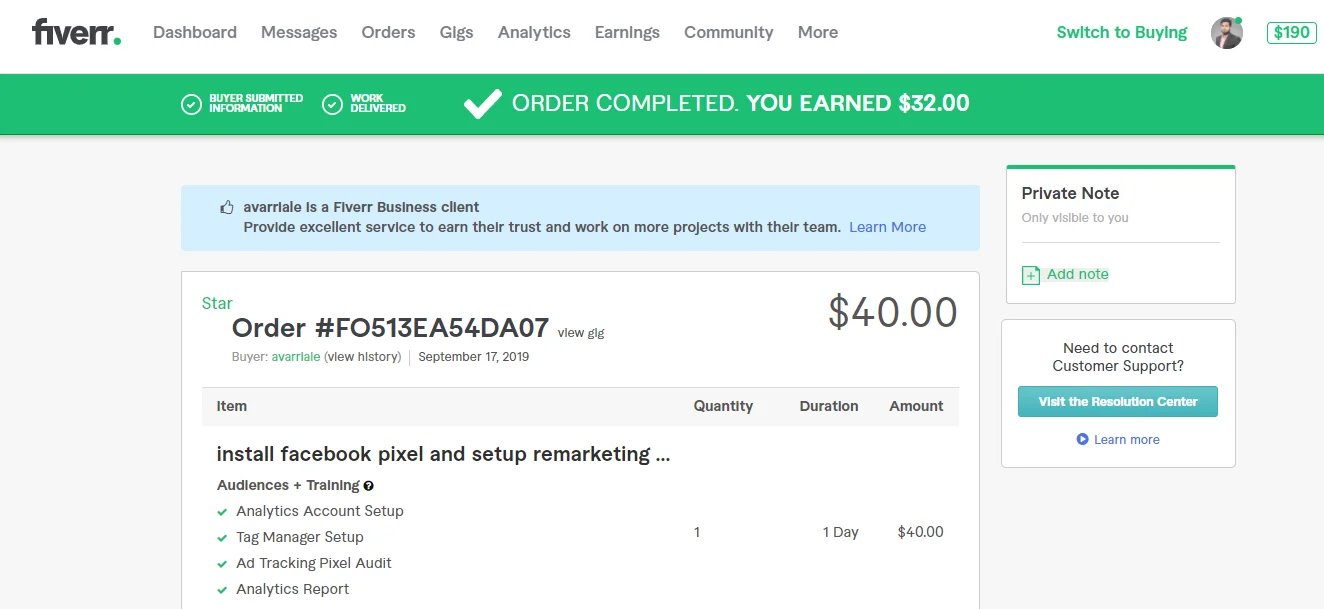Click the plus icon beside Add note

point(1031,275)
